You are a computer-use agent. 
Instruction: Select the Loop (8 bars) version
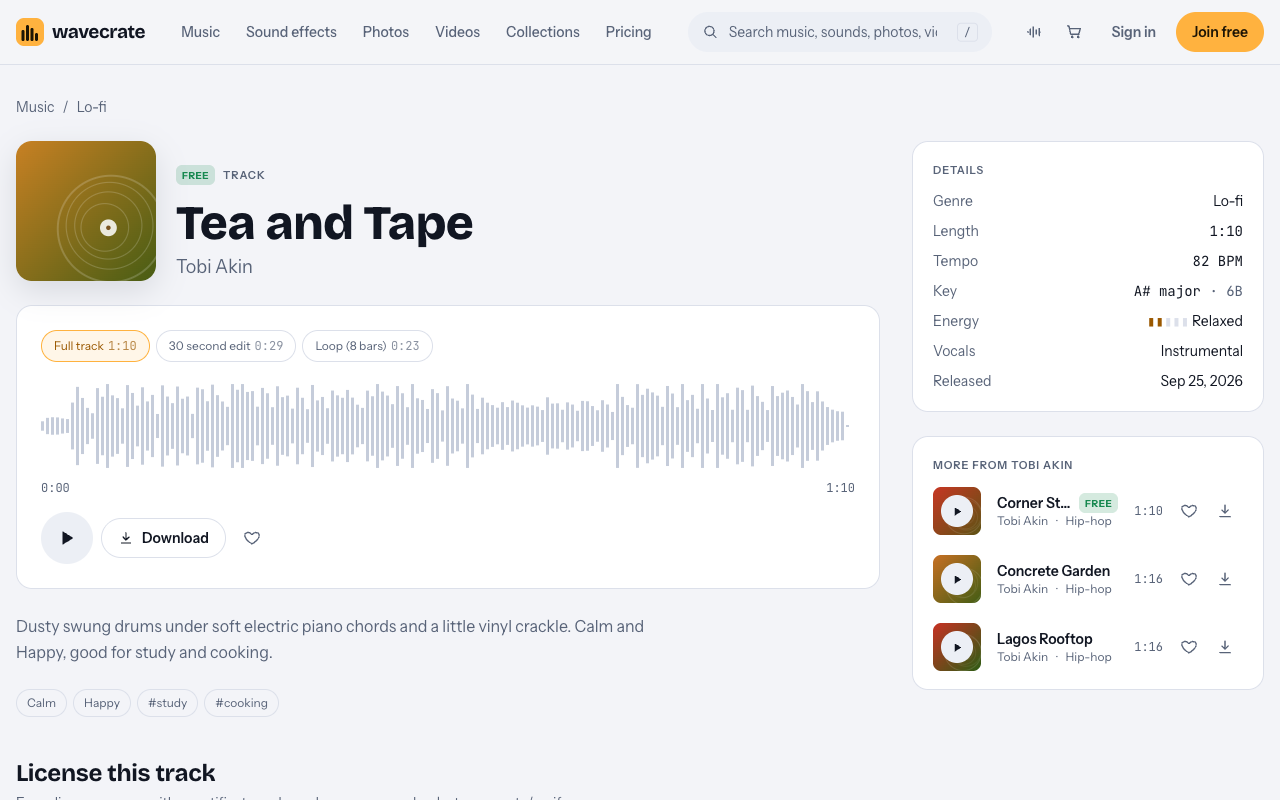(x=367, y=346)
